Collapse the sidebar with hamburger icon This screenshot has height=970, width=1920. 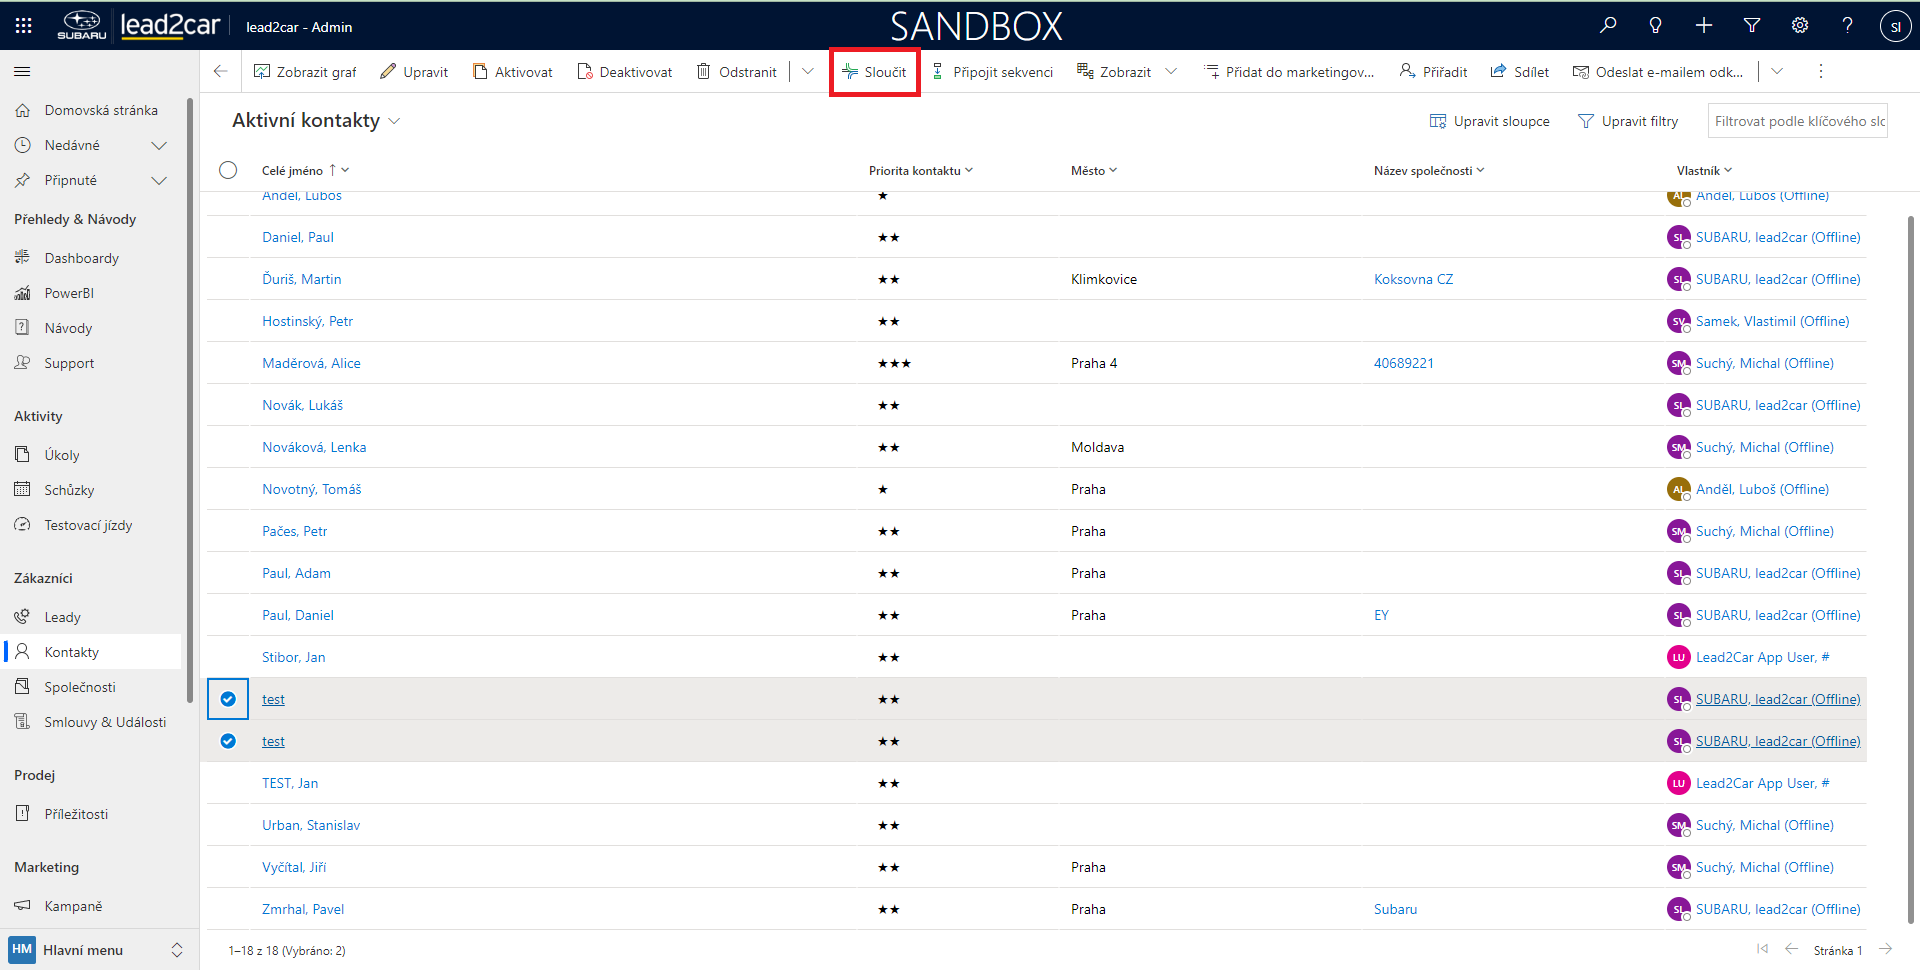pyautogui.click(x=22, y=72)
